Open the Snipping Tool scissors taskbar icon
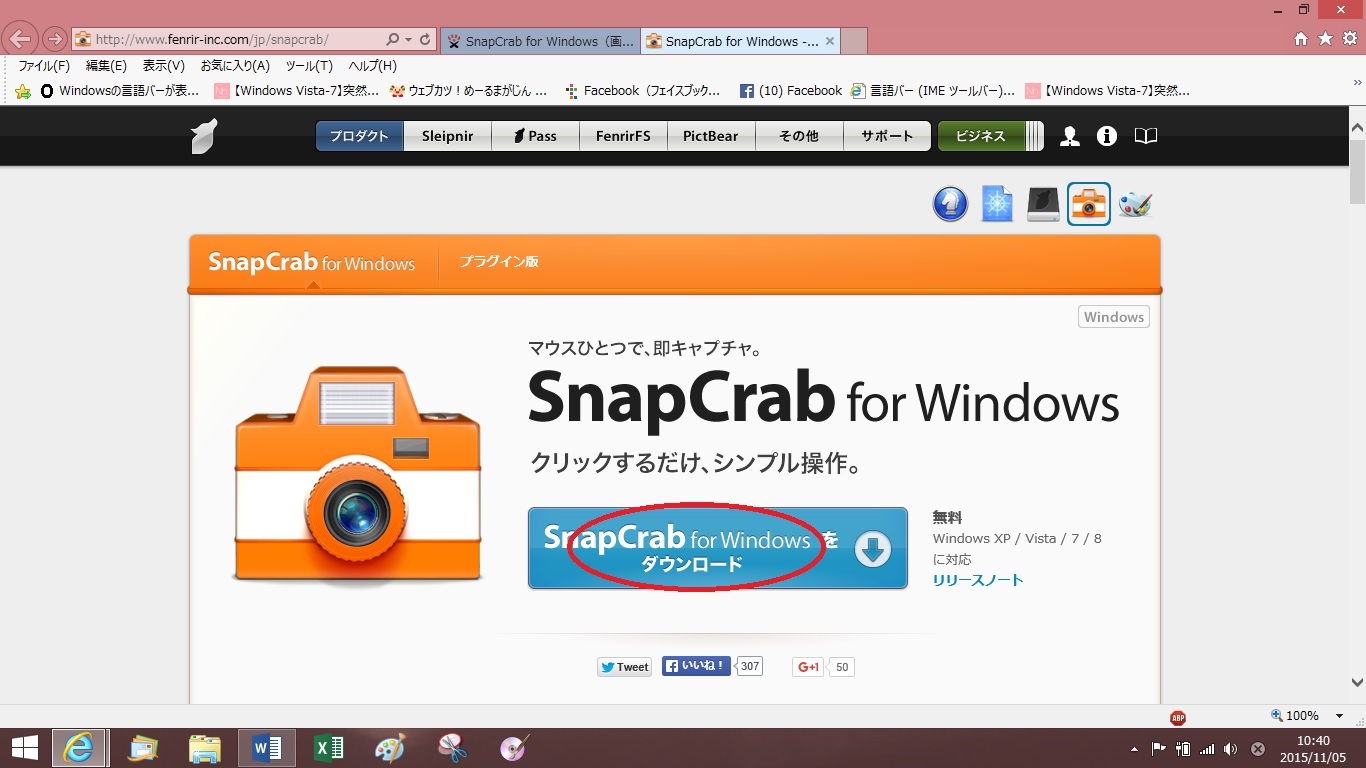Screen dimensions: 1366x768 (x=453, y=748)
